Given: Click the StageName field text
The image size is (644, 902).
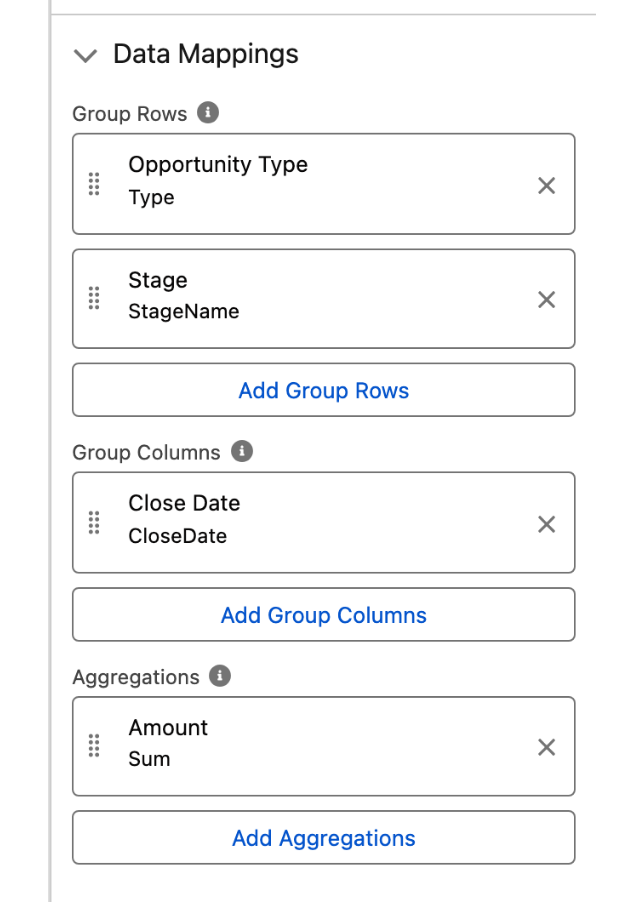Looking at the screenshot, I should coord(183,311).
